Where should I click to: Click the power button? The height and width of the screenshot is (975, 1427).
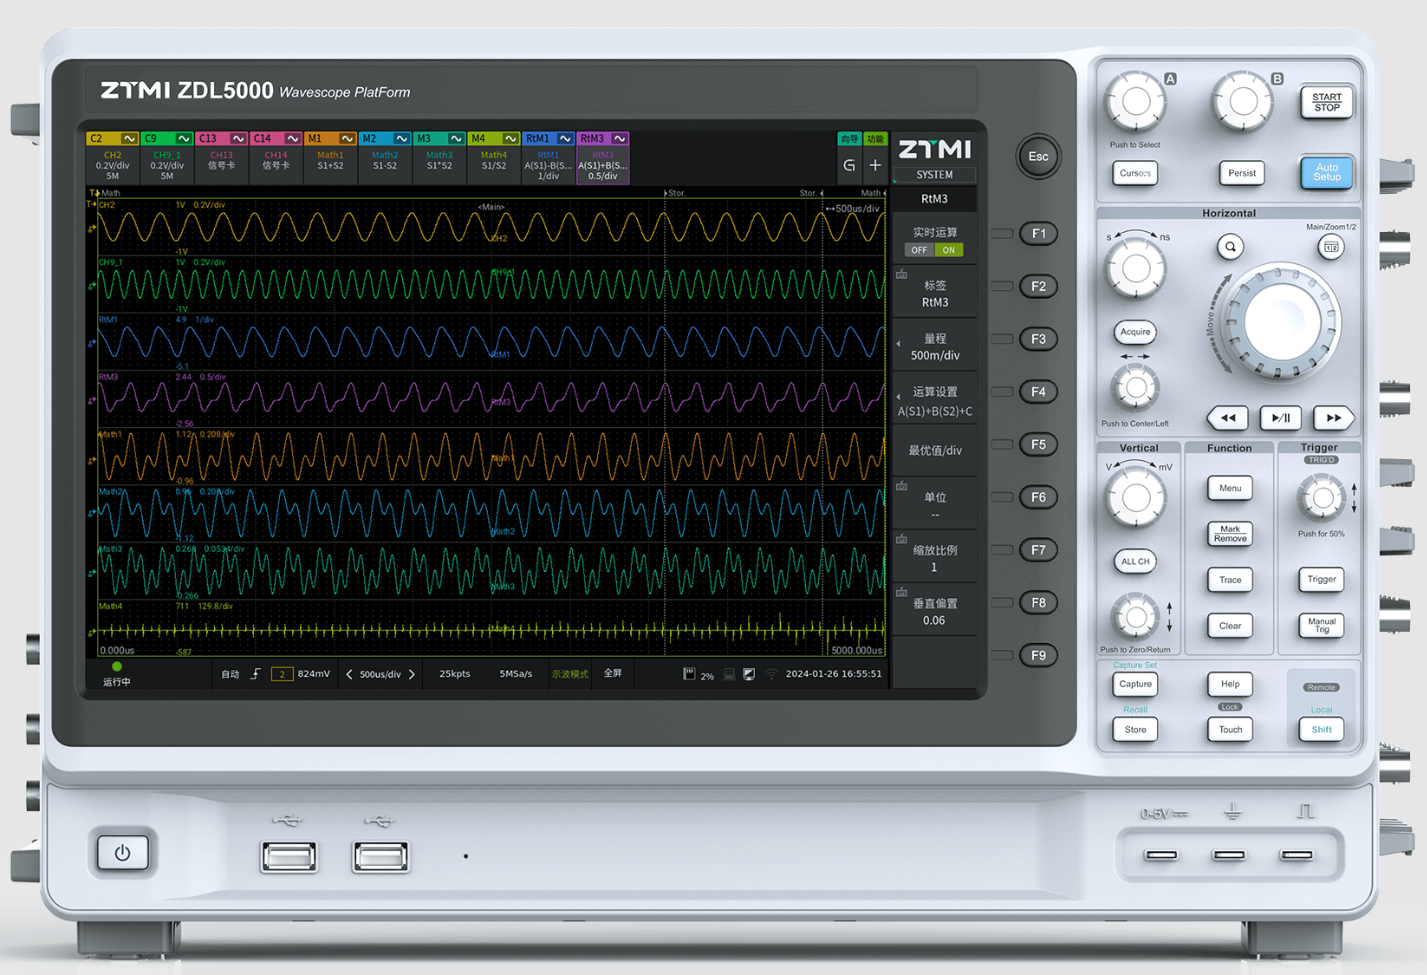[x=122, y=853]
